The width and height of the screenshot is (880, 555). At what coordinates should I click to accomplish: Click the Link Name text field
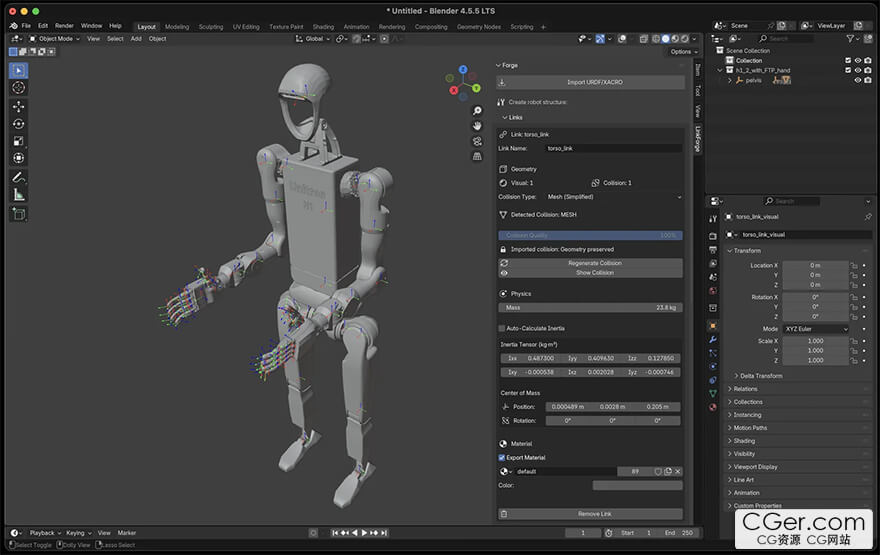613,148
